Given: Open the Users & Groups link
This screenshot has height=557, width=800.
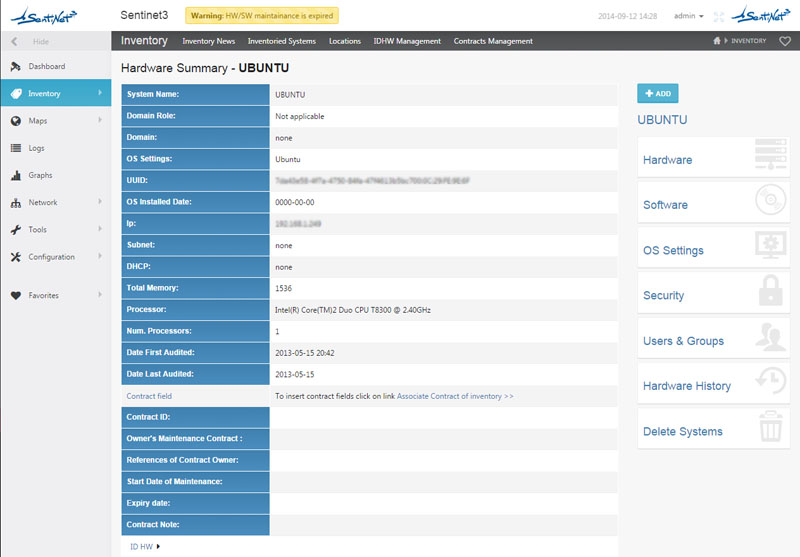Looking at the screenshot, I should pyautogui.click(x=683, y=341).
